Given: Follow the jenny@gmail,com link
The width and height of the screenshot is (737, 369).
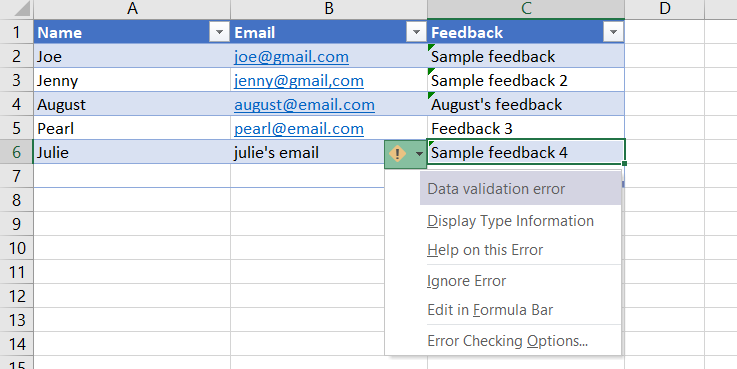Looking at the screenshot, I should pos(299,81).
